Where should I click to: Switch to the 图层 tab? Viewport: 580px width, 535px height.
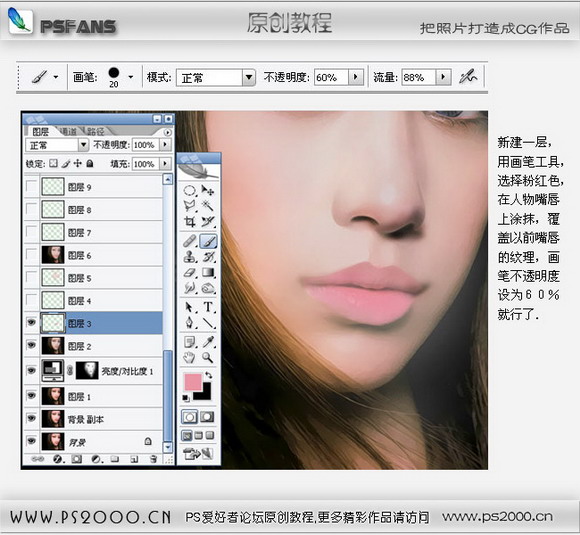pos(40,131)
